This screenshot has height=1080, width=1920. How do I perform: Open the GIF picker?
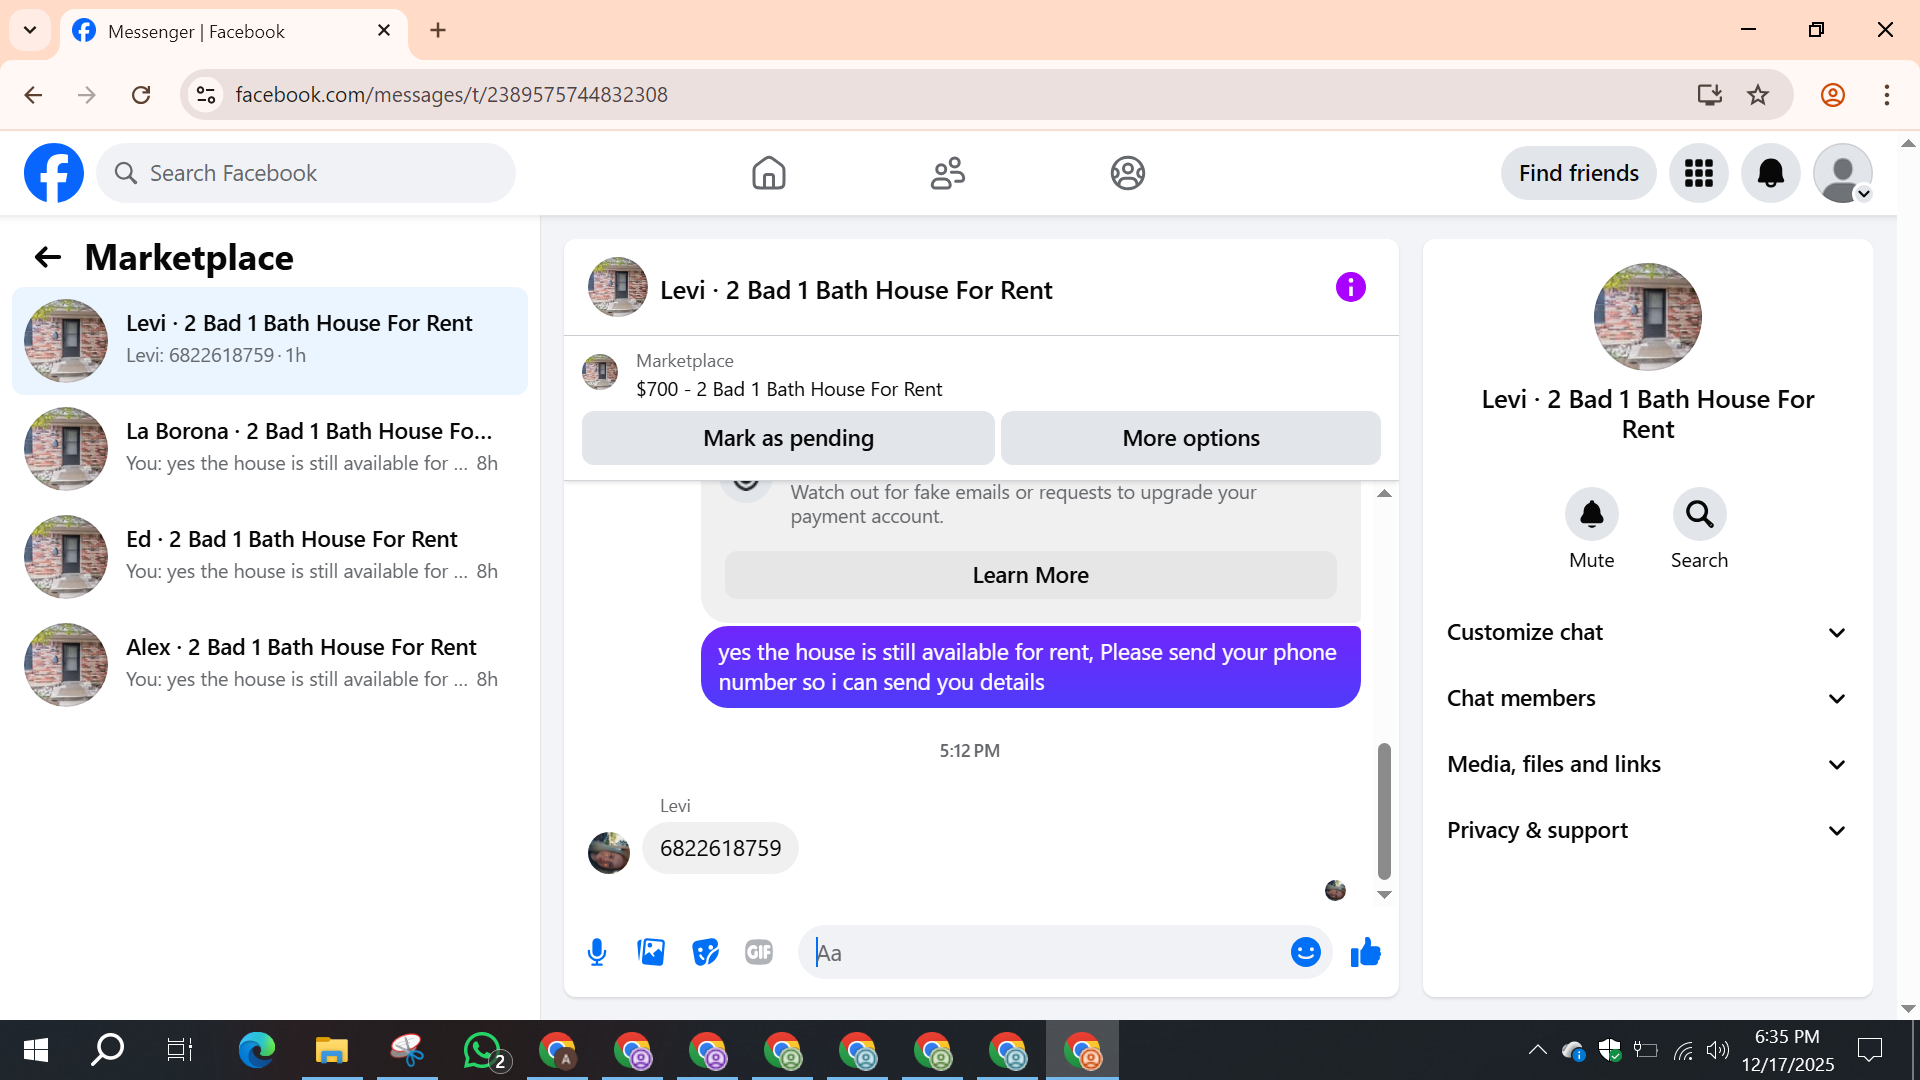point(759,952)
